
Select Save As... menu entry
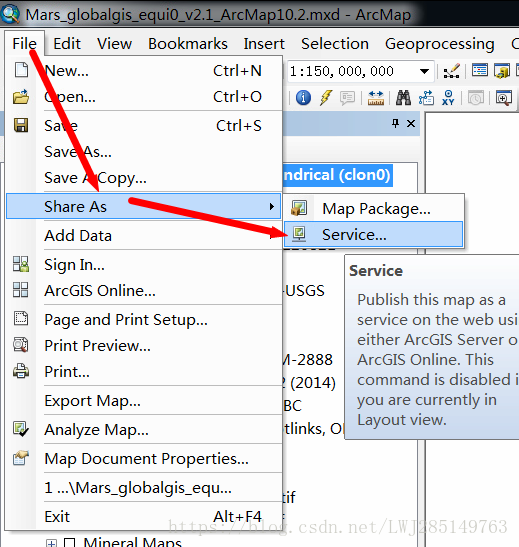tap(144, 151)
